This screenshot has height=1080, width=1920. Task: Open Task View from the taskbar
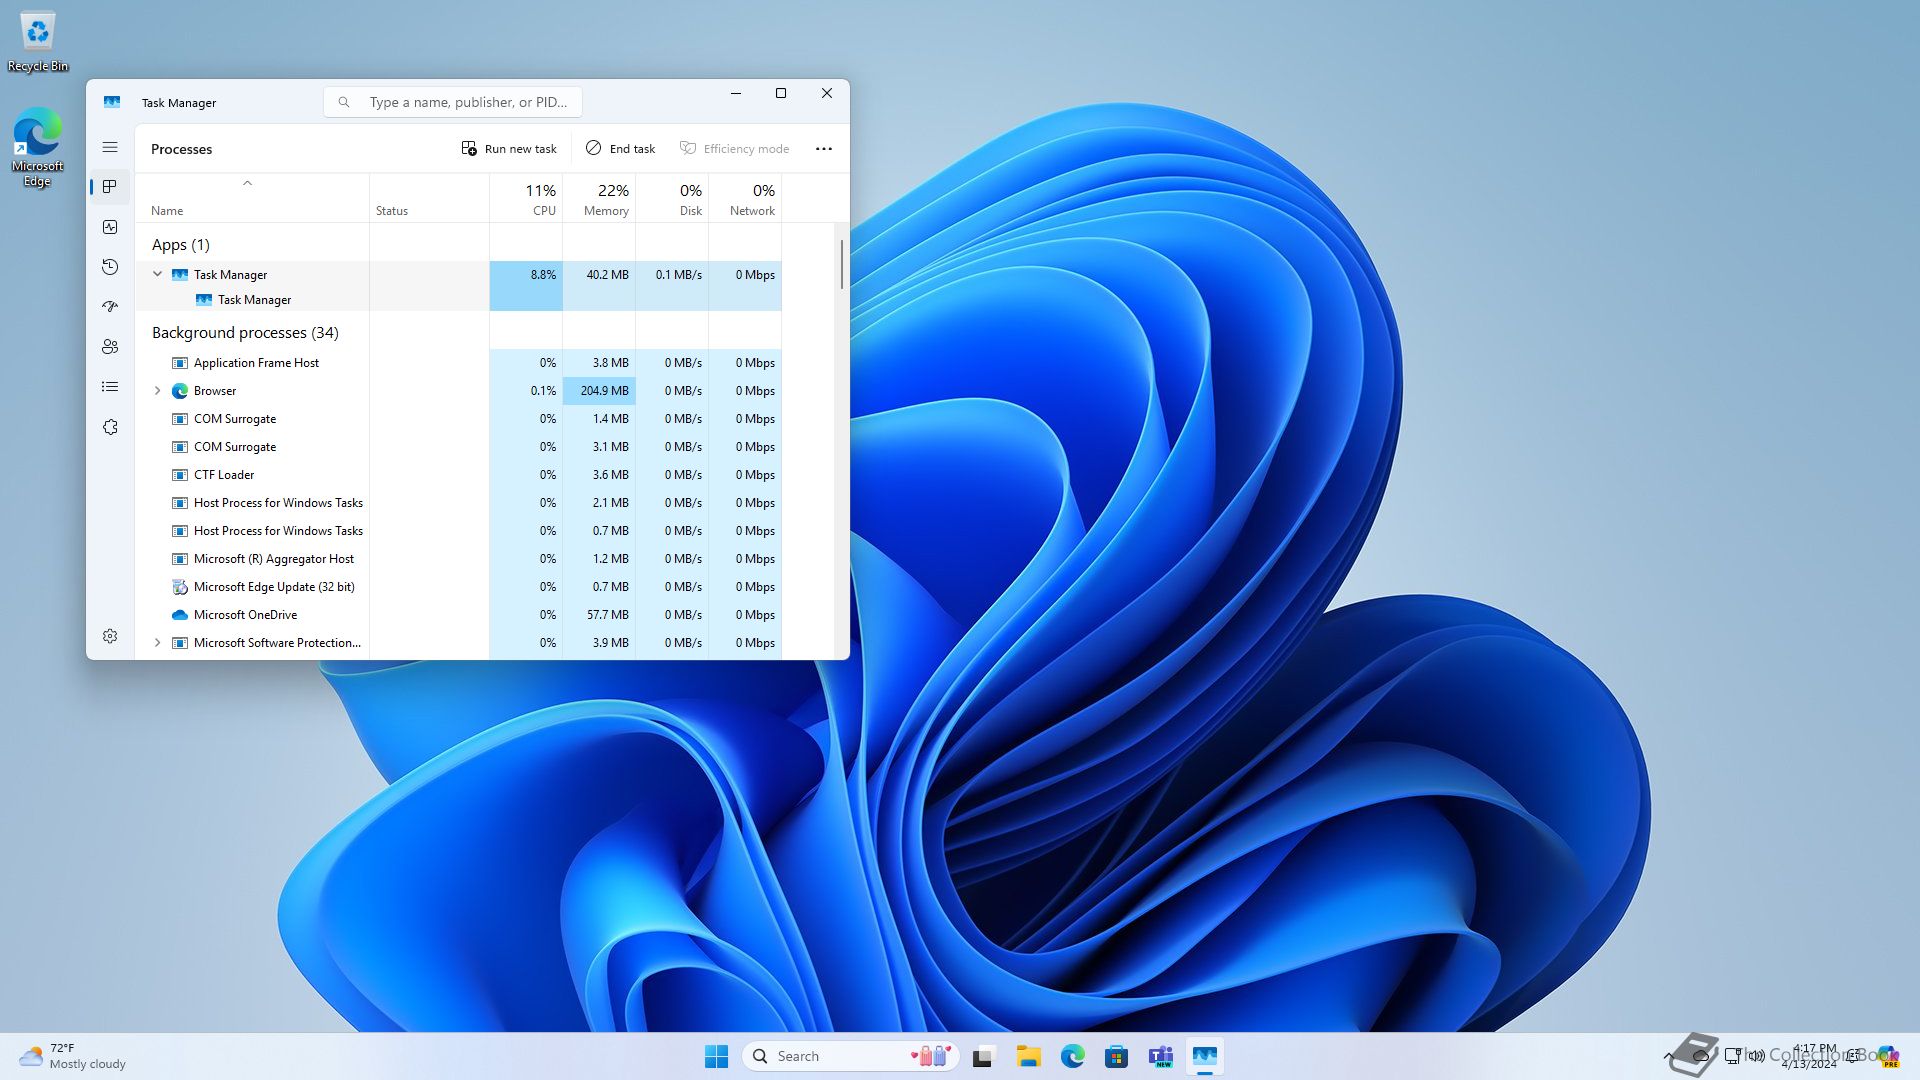coord(984,1056)
